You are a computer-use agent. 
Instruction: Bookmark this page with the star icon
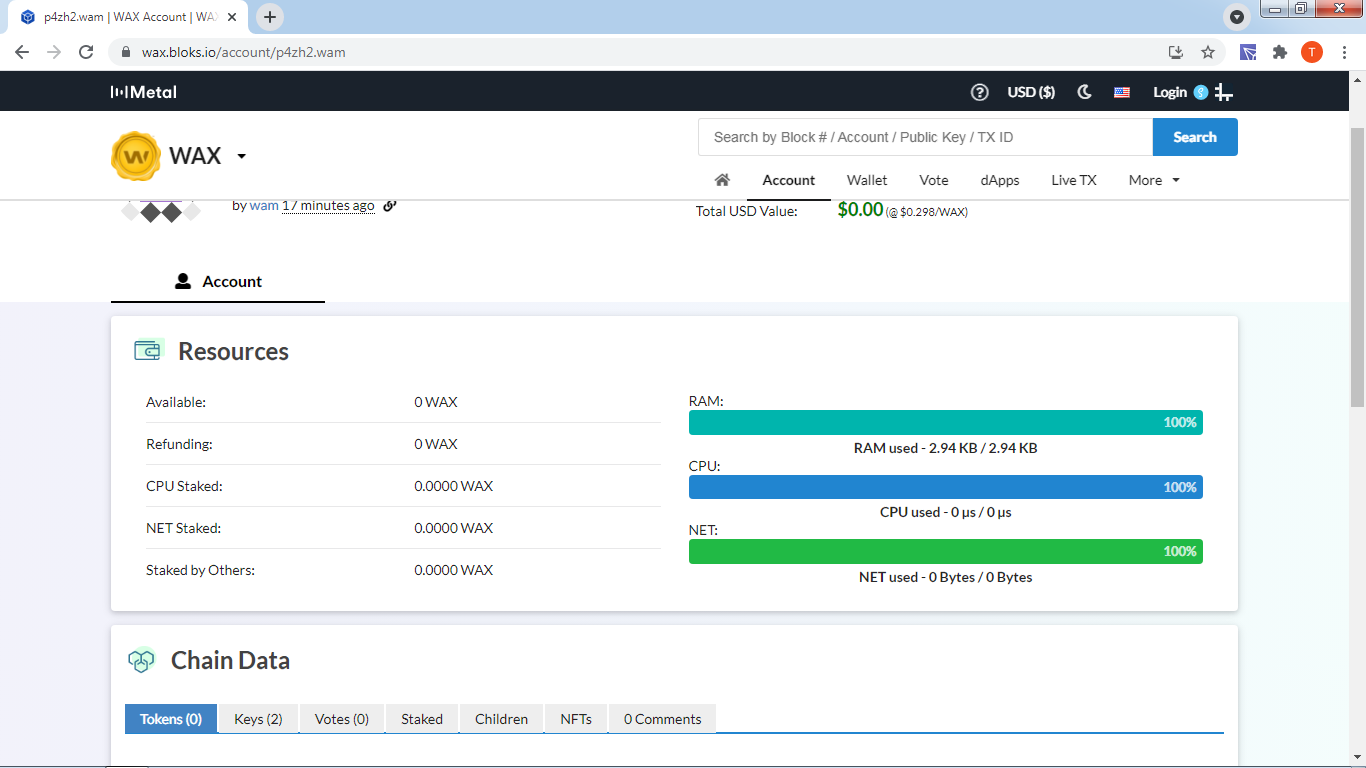pyautogui.click(x=1208, y=52)
